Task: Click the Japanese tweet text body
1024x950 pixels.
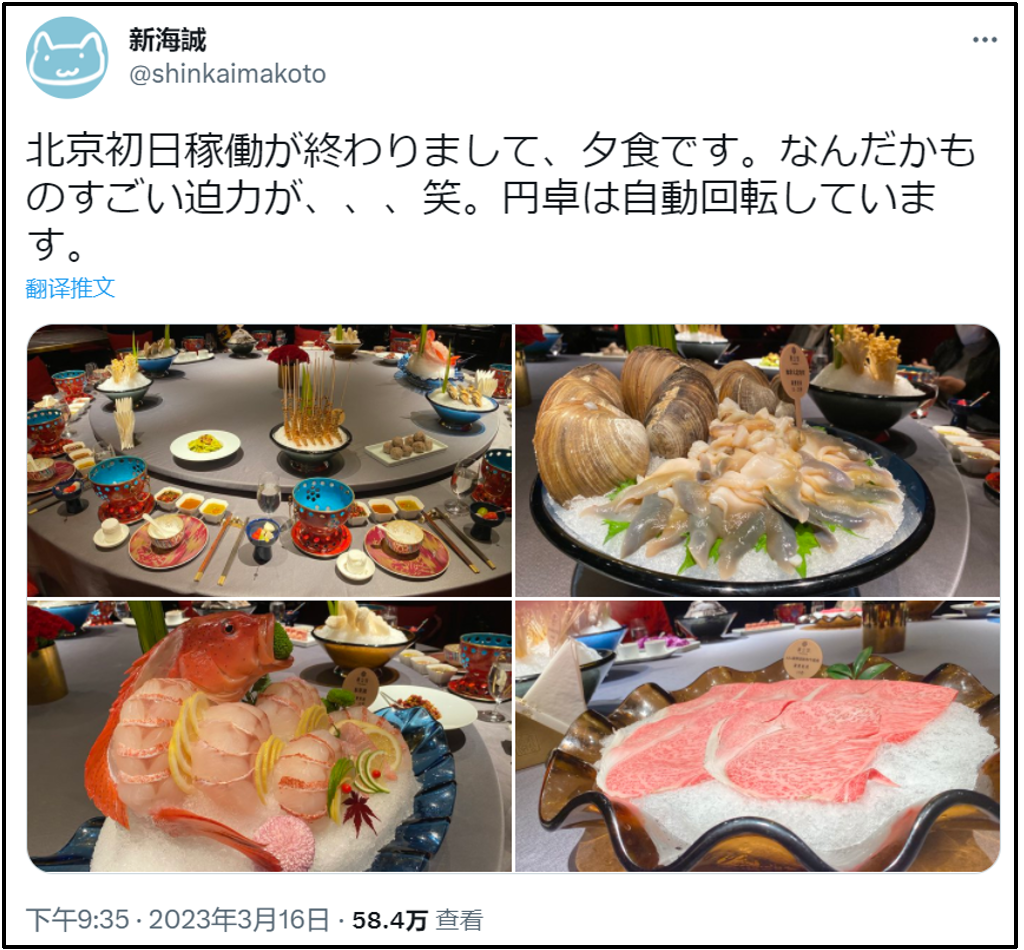Action: 500,197
